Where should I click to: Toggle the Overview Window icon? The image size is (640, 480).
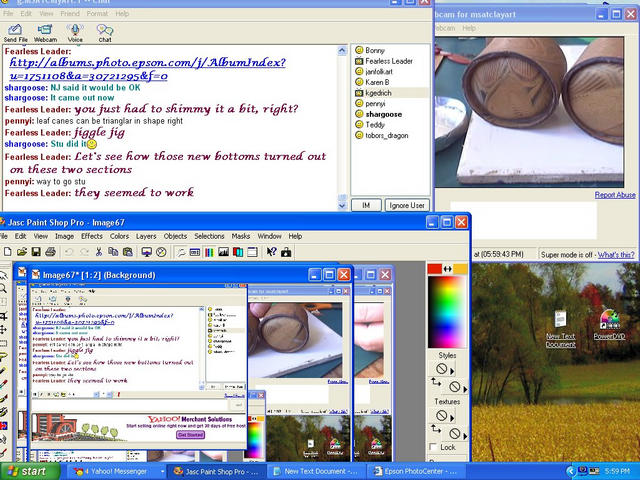point(252,252)
